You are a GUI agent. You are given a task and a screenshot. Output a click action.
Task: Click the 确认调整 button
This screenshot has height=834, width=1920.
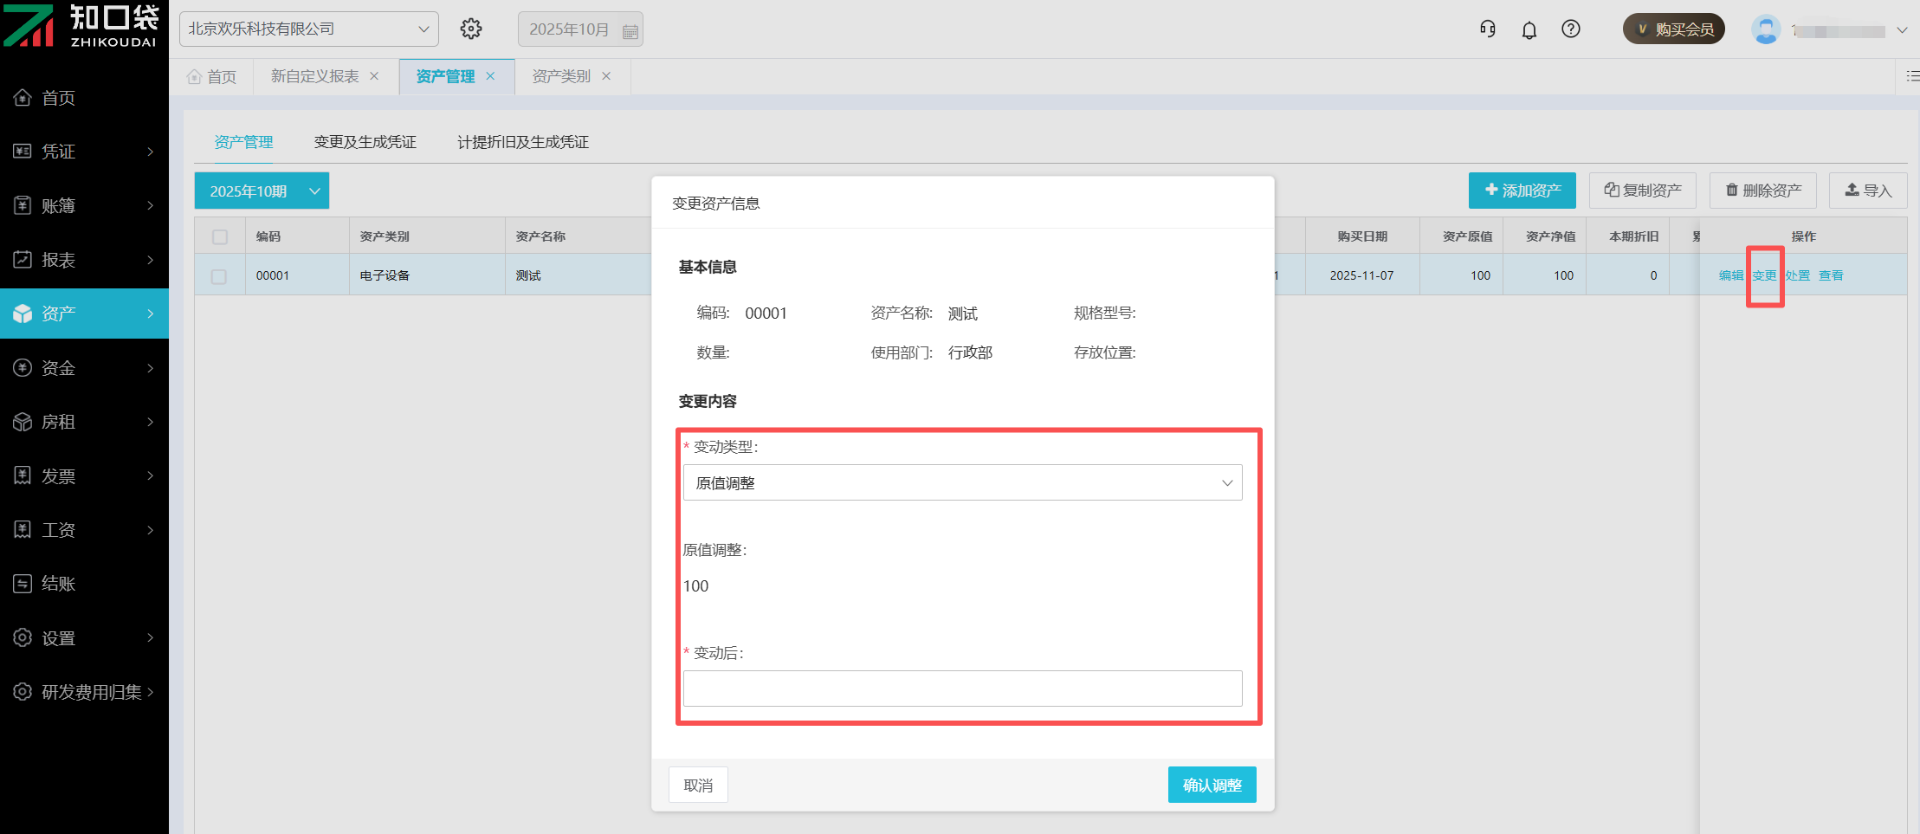click(1211, 785)
